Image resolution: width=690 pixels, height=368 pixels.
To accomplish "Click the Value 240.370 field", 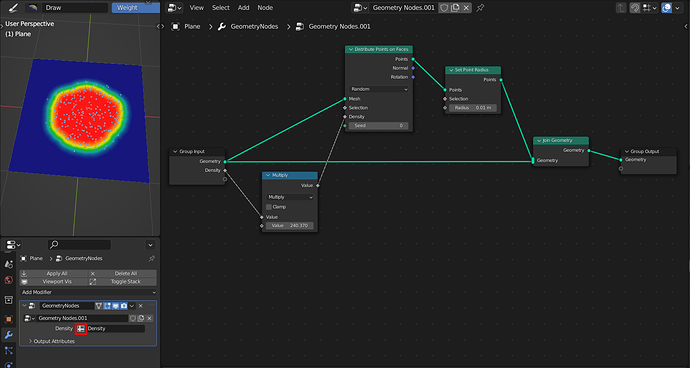I will pos(290,225).
